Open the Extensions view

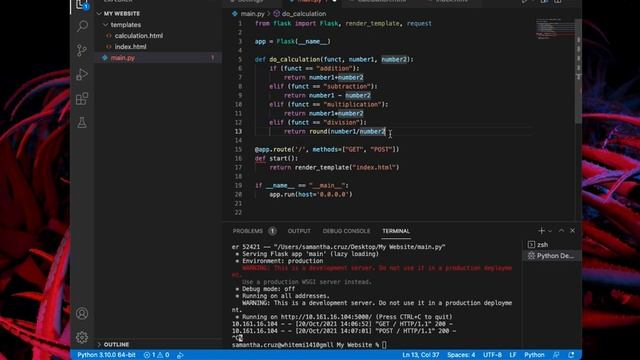(82, 98)
